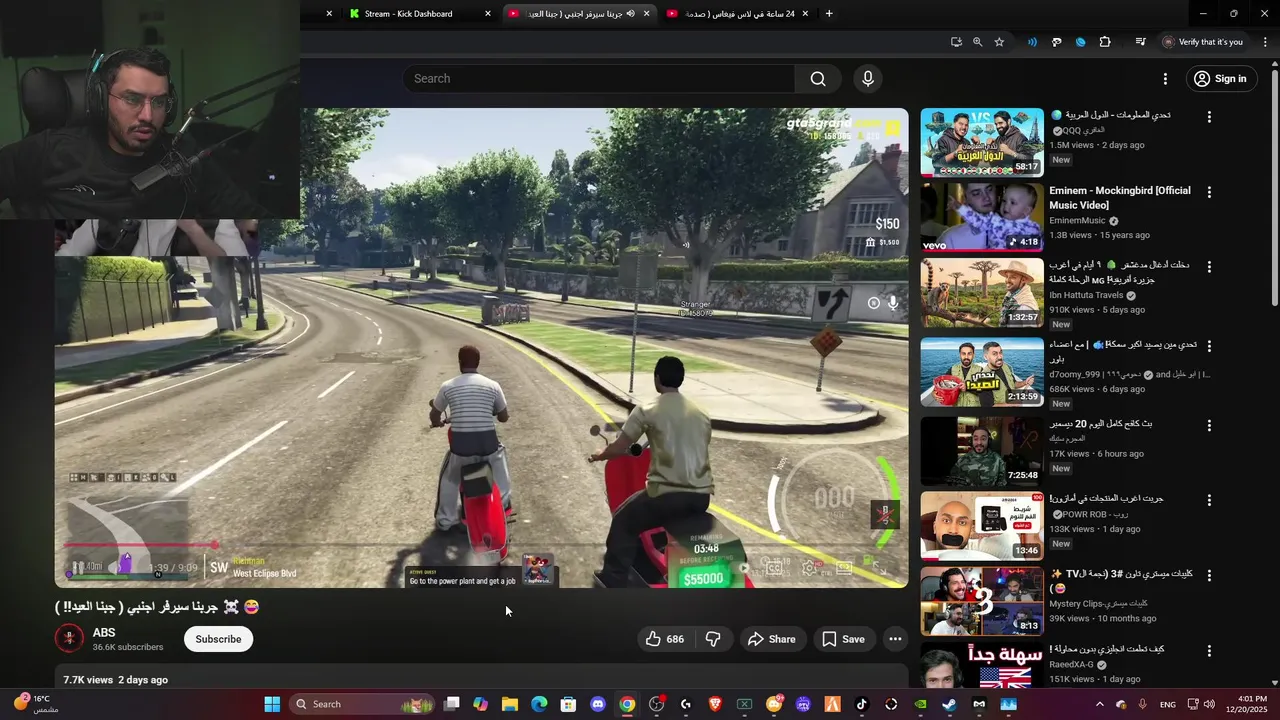This screenshot has height=720, width=1280.
Task: Bookmark this page with the star icon
Action: pos(999,42)
